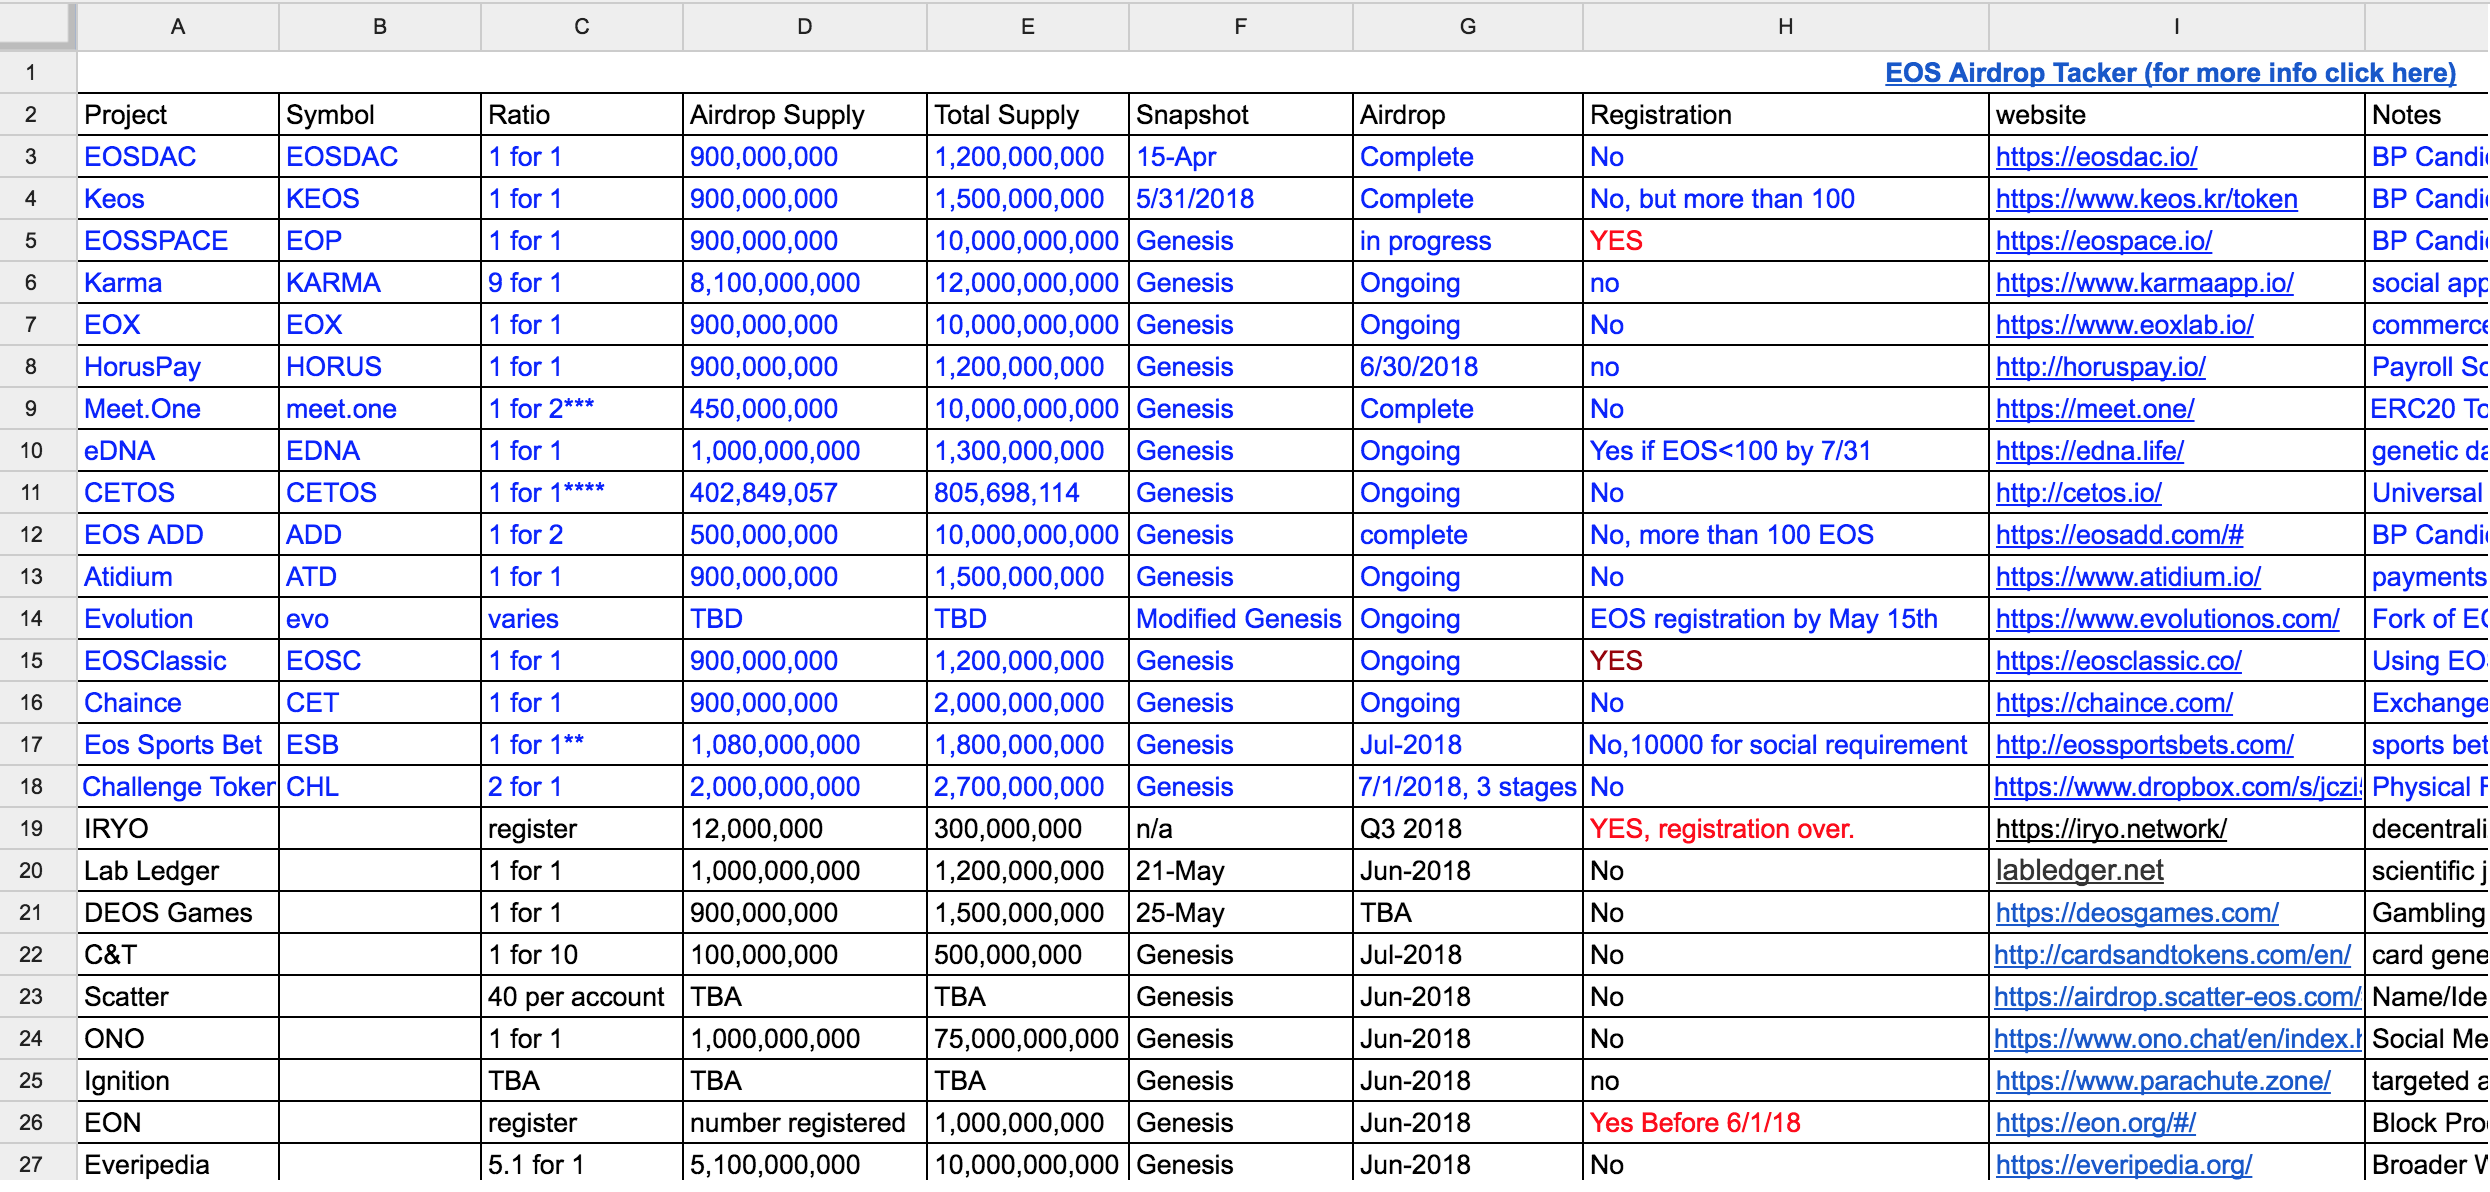Open the https://deosgames.com/ link

pos(2137,913)
